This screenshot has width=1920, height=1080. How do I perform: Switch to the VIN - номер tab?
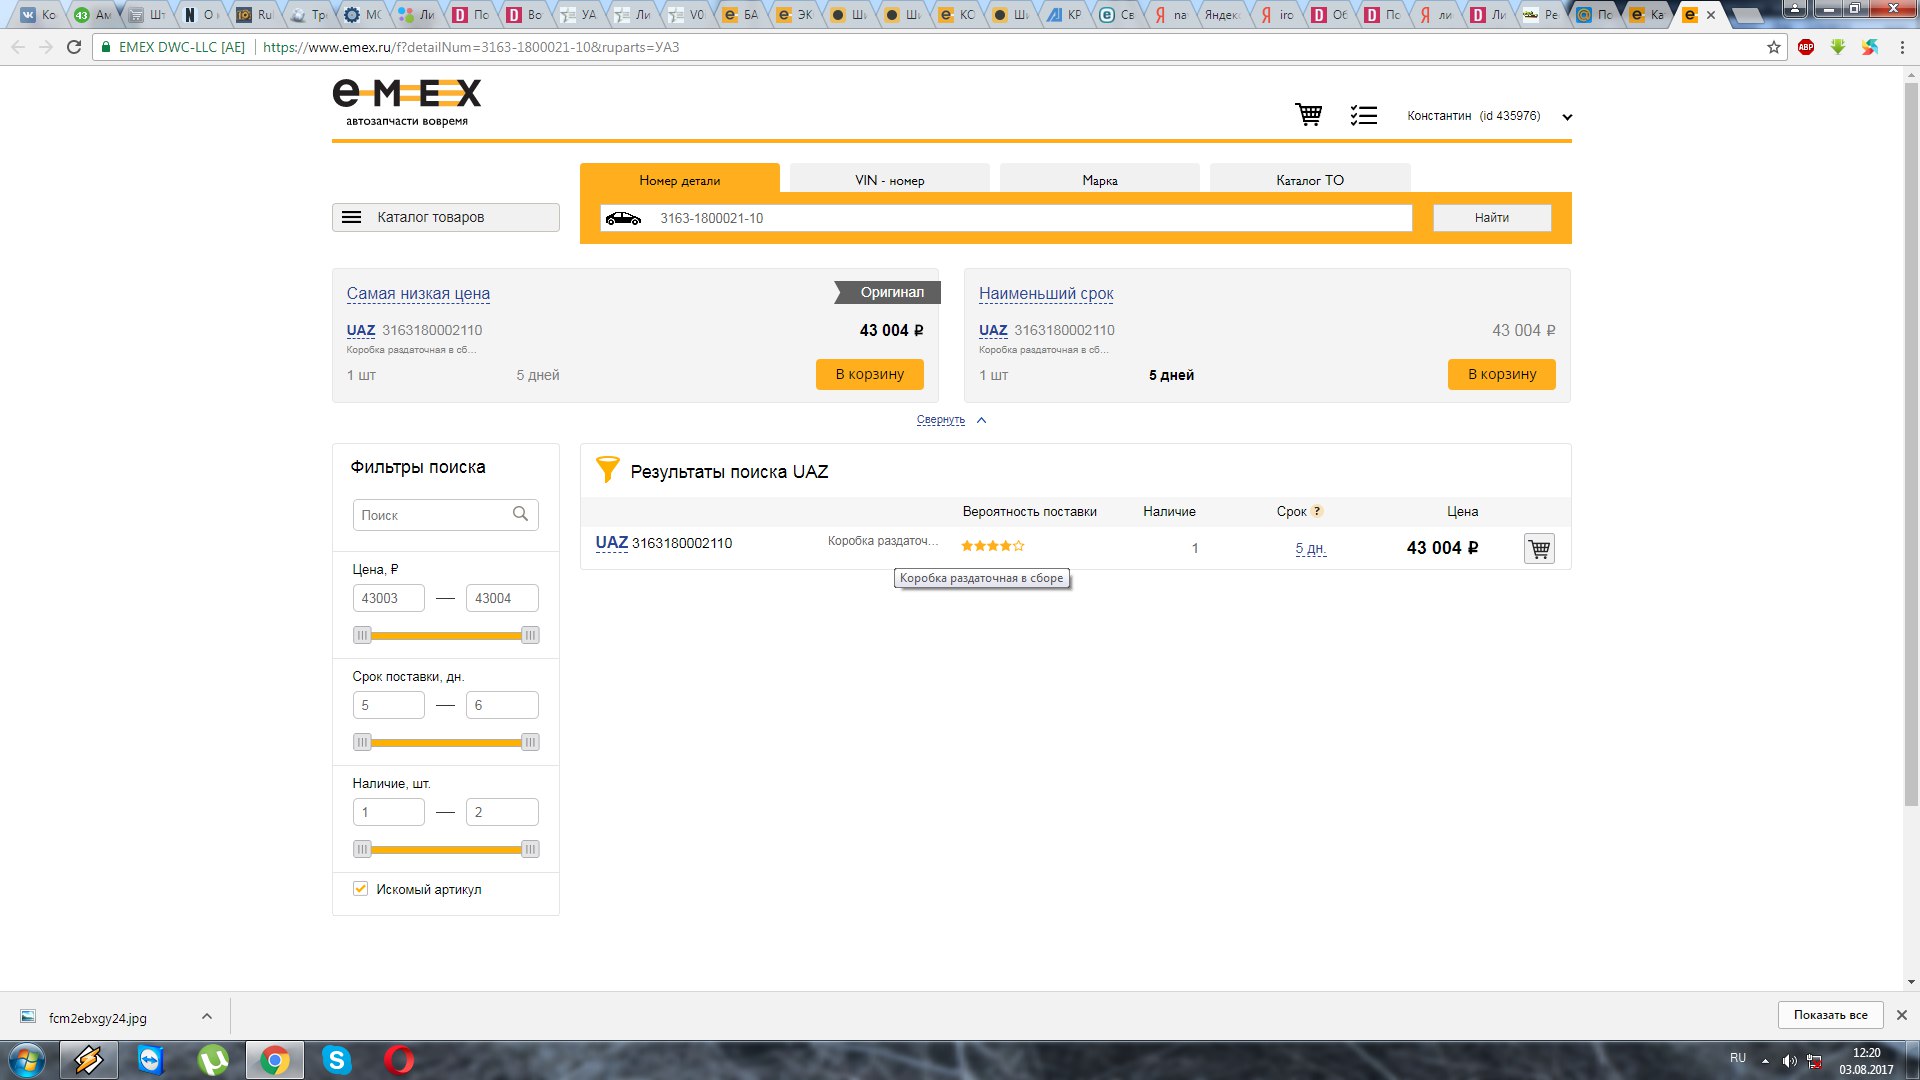click(x=889, y=180)
